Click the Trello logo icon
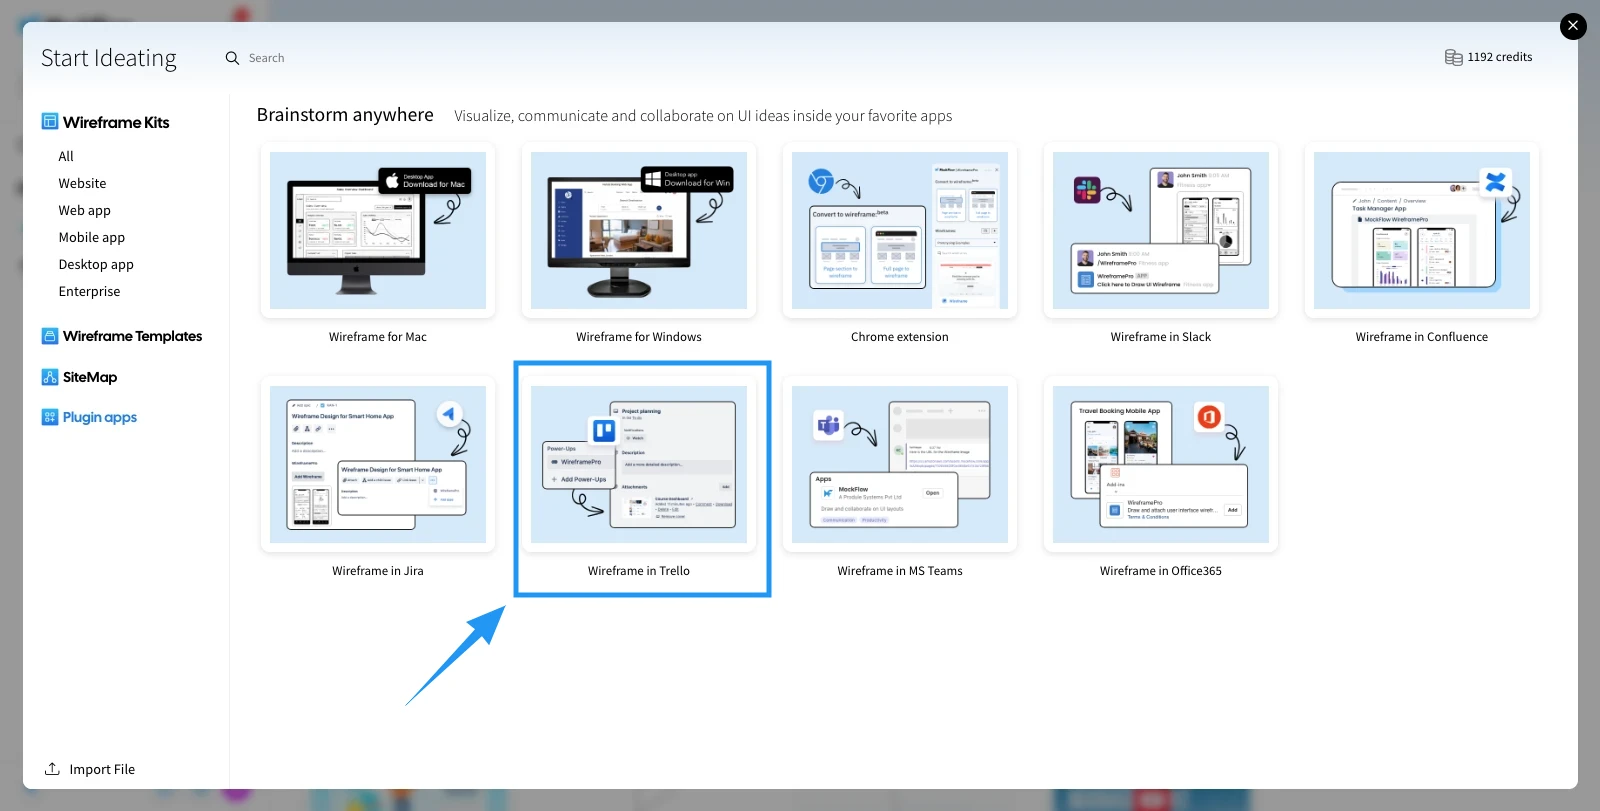The height and width of the screenshot is (811, 1600). [604, 431]
